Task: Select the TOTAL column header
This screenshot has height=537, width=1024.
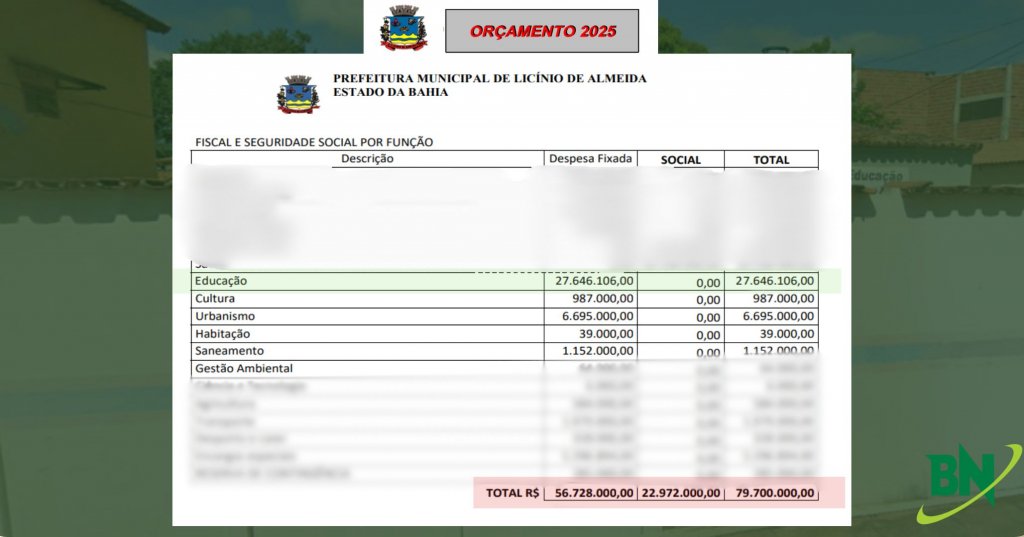Action: pyautogui.click(x=771, y=160)
